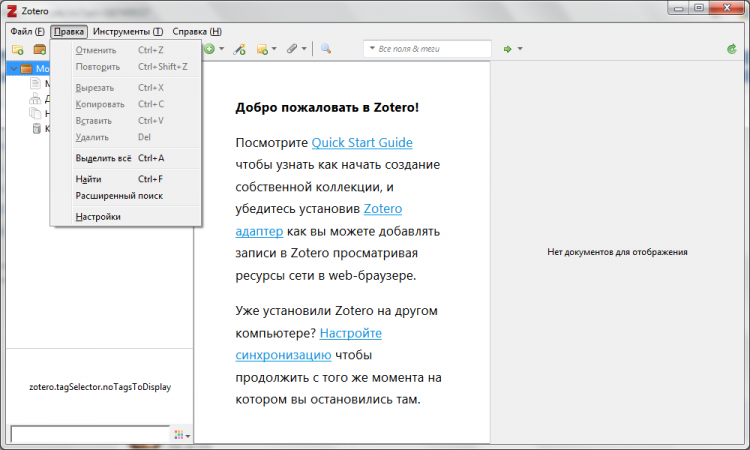Click the New Collection toolbar icon
The image size is (750, 450).
17,49
